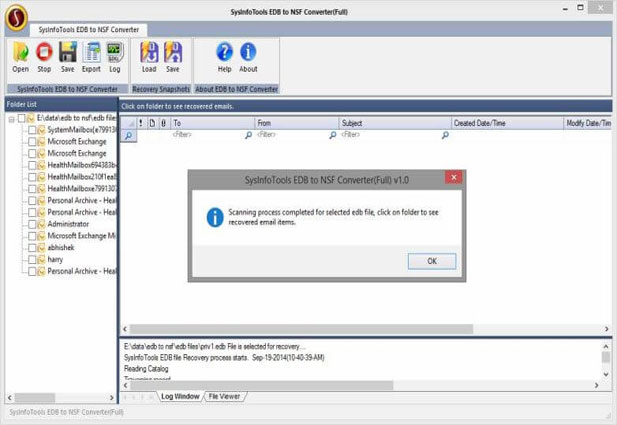The height and width of the screenshot is (425, 617).
Task: Sort by the To column header
Action: point(212,123)
